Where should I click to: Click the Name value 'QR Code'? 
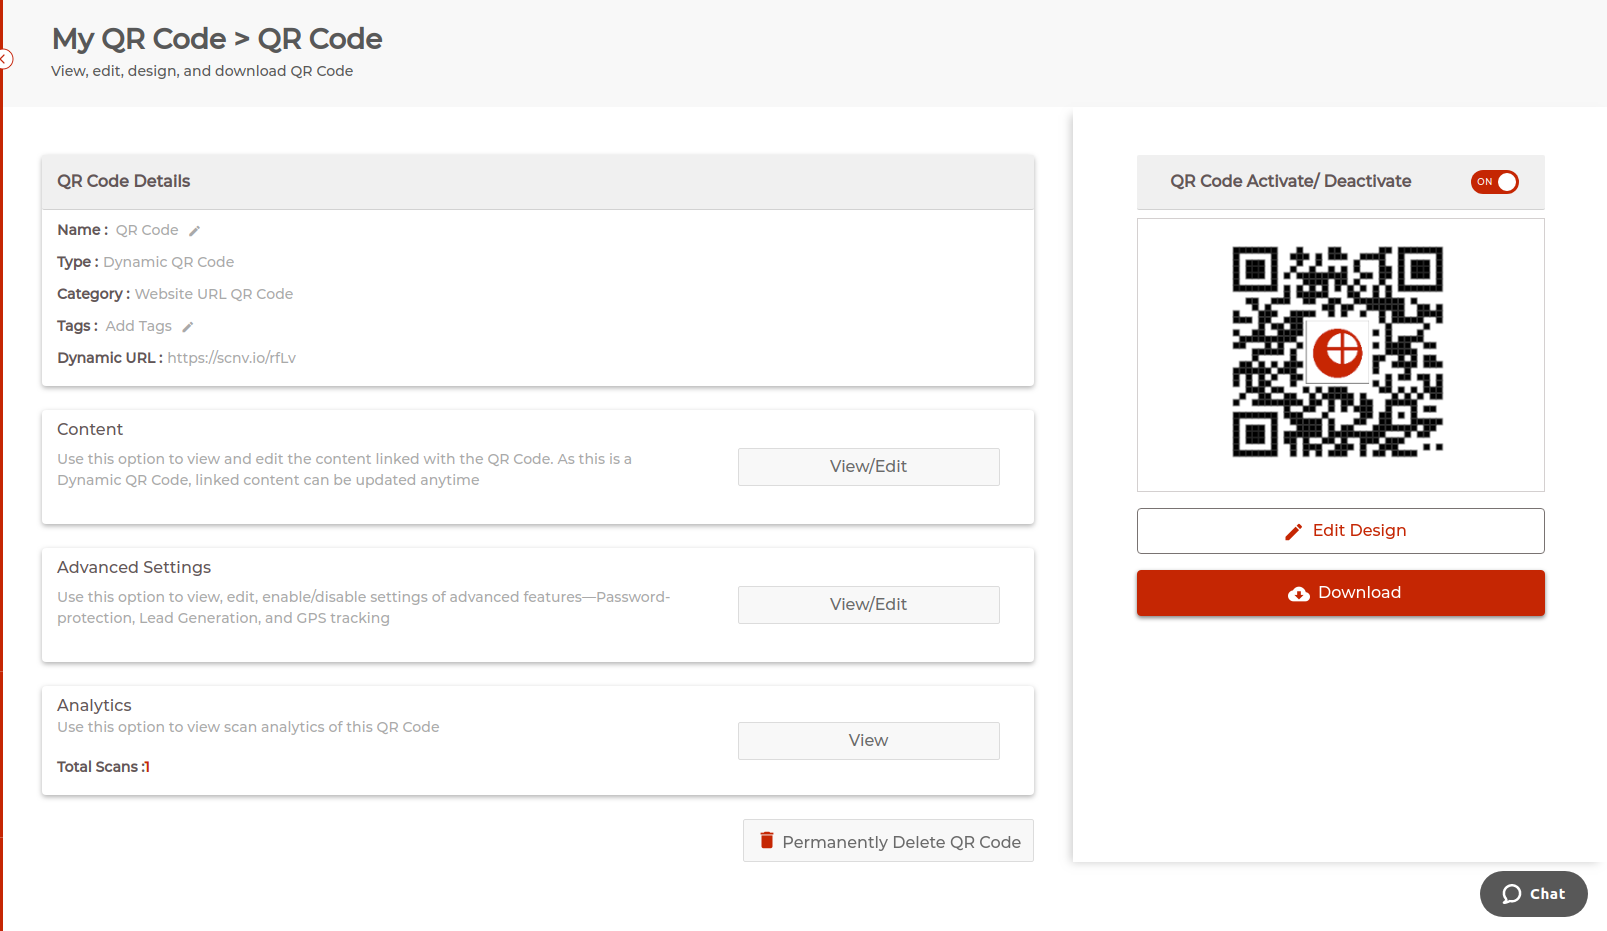tap(147, 230)
